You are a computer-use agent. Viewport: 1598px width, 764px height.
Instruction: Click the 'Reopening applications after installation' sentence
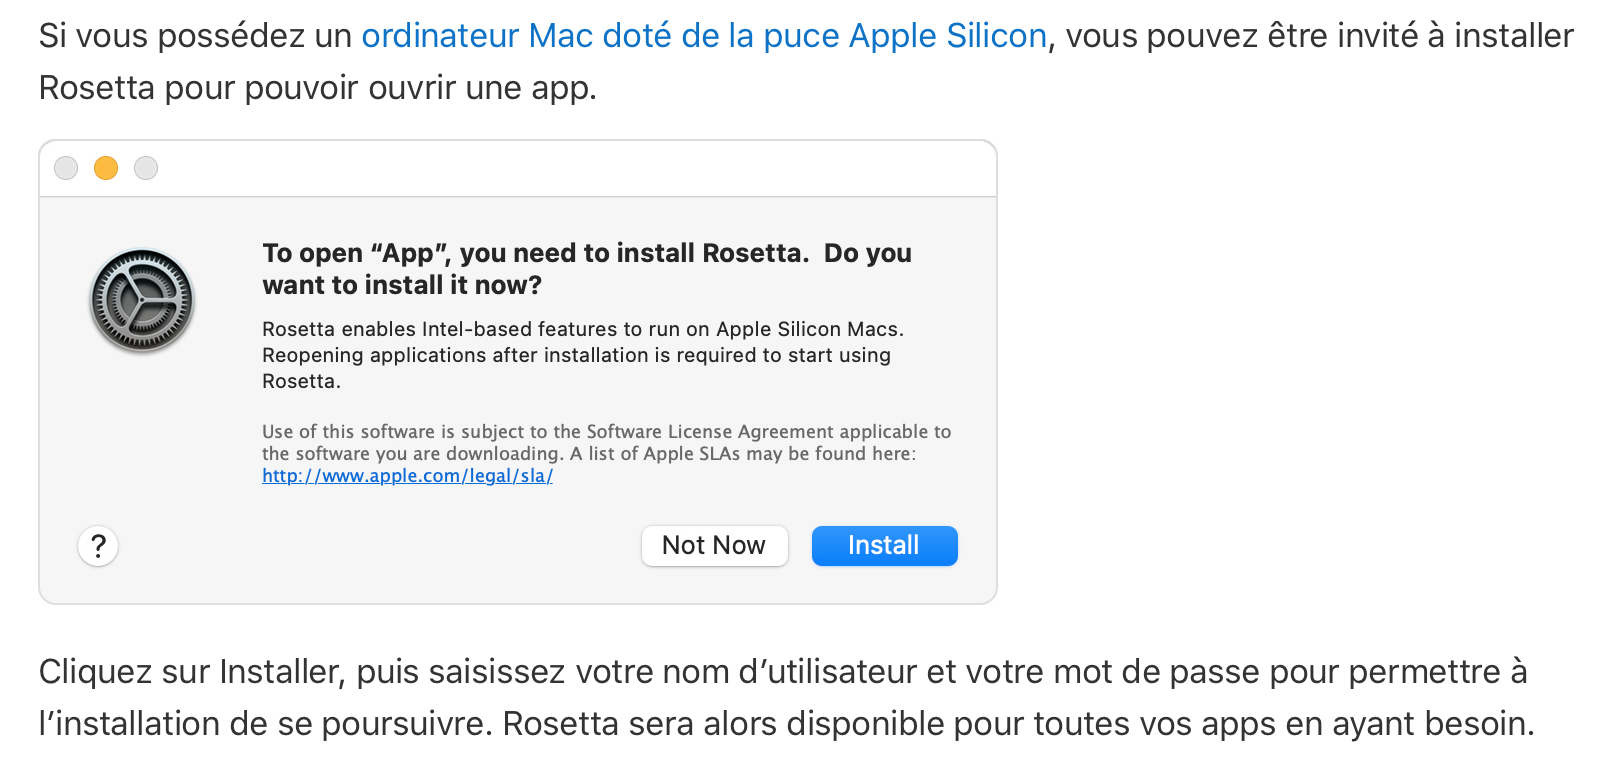[576, 355]
